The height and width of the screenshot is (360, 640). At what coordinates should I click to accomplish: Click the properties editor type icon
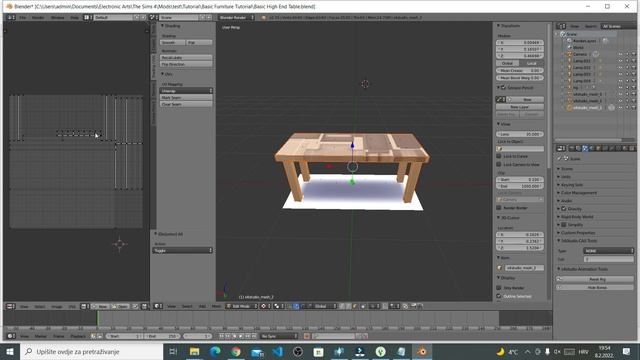561,149
